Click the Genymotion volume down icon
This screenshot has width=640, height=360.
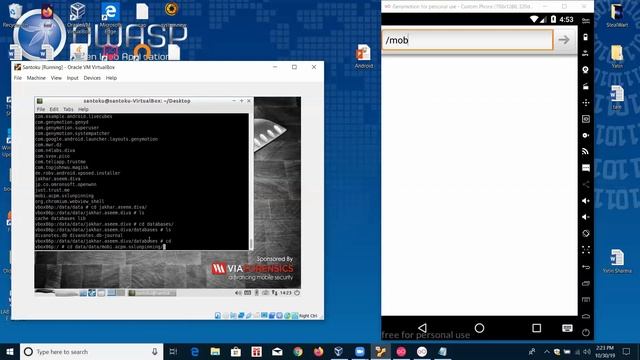(x=586, y=217)
